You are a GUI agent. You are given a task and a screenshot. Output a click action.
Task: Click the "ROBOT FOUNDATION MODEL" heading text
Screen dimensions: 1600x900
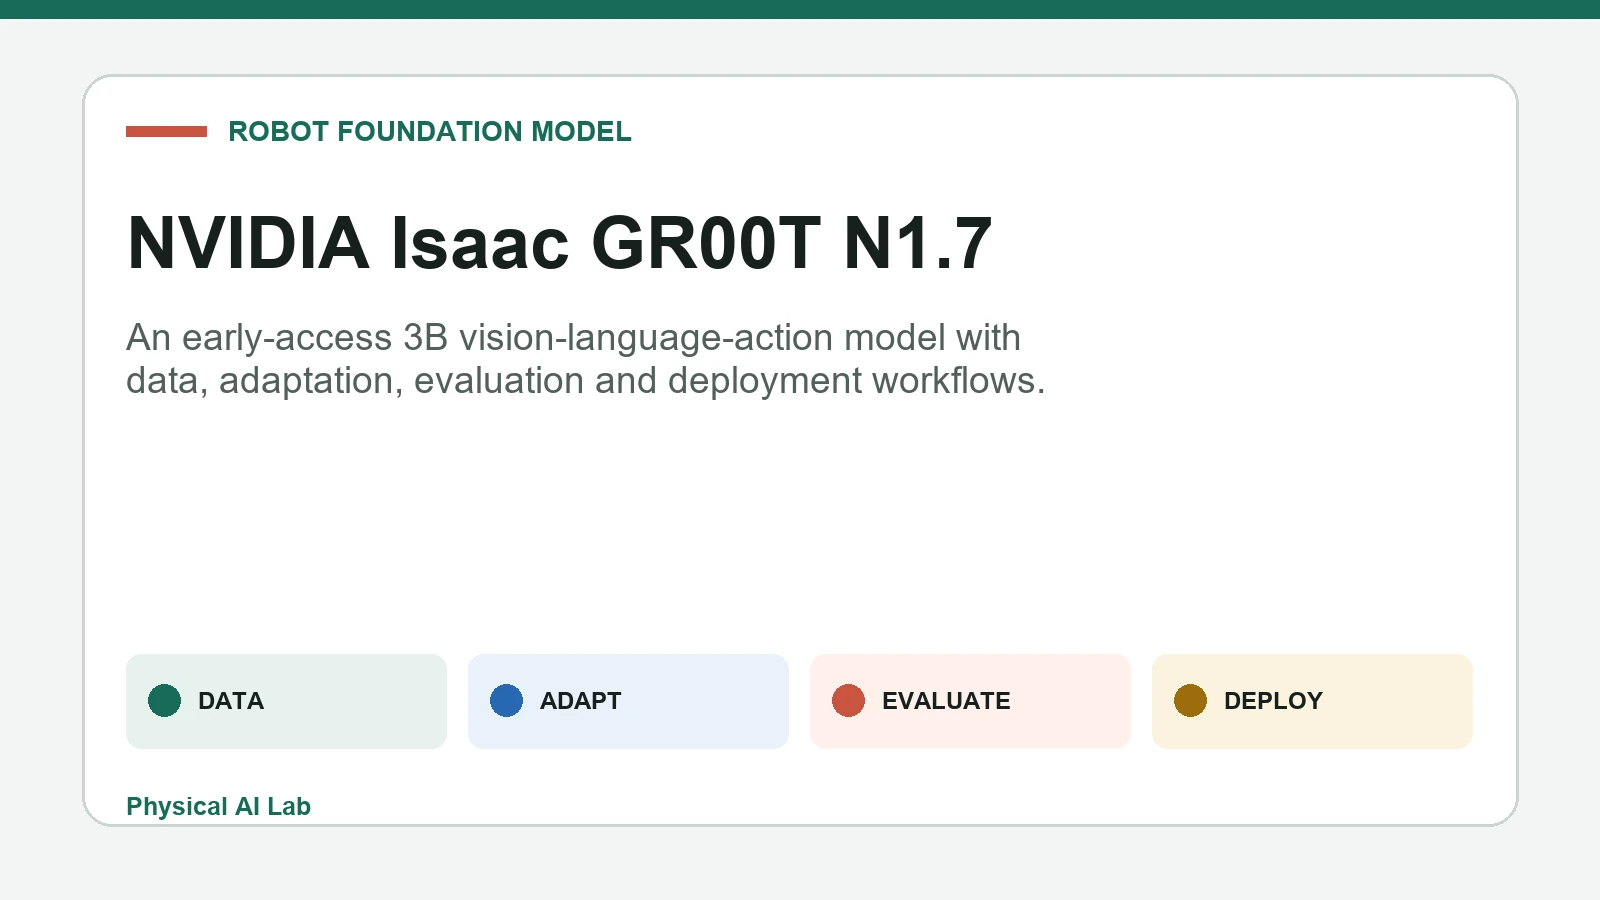[x=430, y=131]
